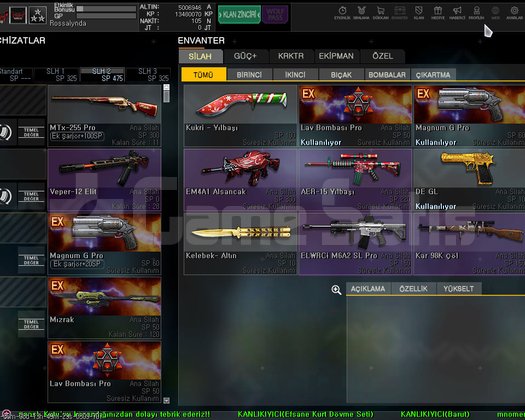525x420 pixels.
Task: Show the ÖZELLİK stats tab
Action: pyautogui.click(x=414, y=289)
